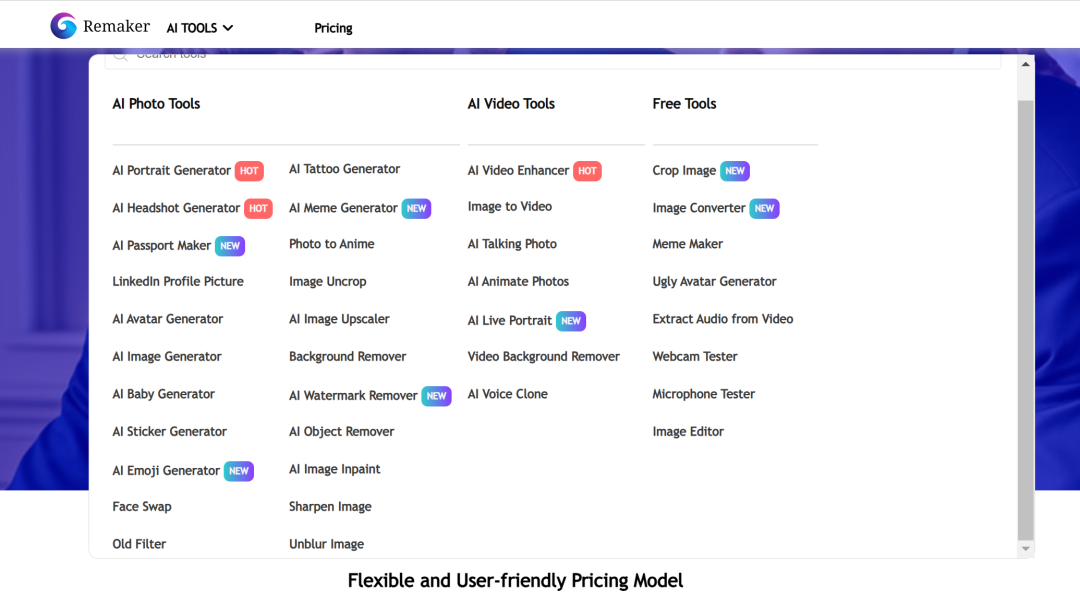Click the HOT badge beside AI Portrait Generator

coord(249,171)
